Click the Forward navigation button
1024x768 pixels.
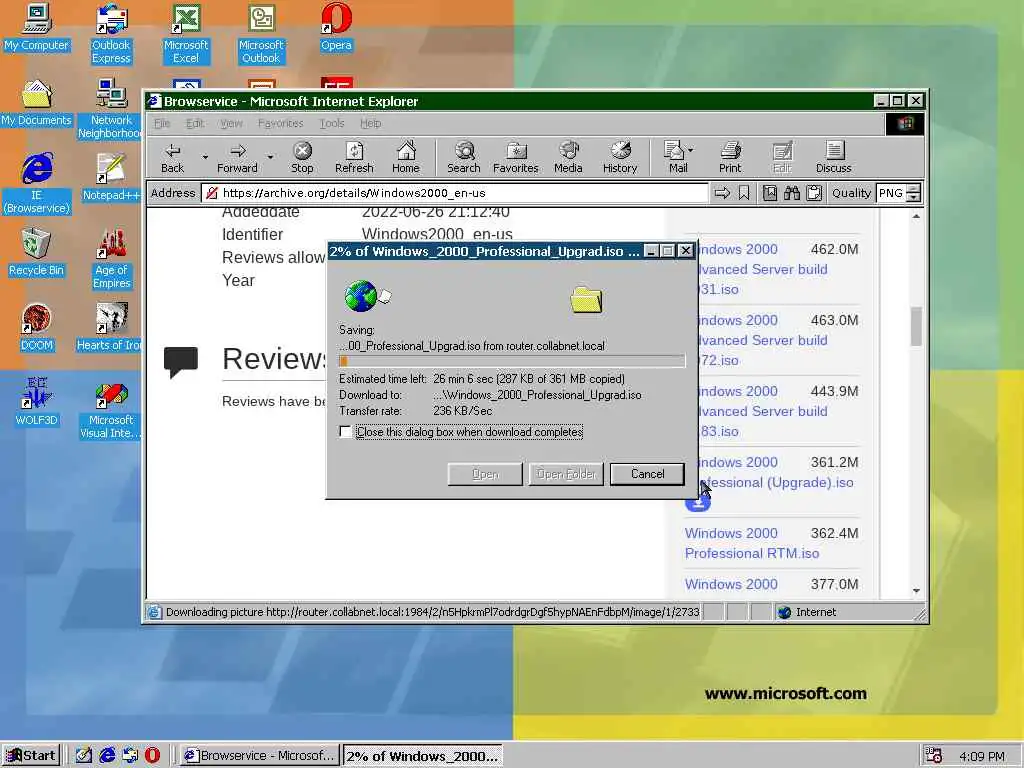(x=237, y=158)
